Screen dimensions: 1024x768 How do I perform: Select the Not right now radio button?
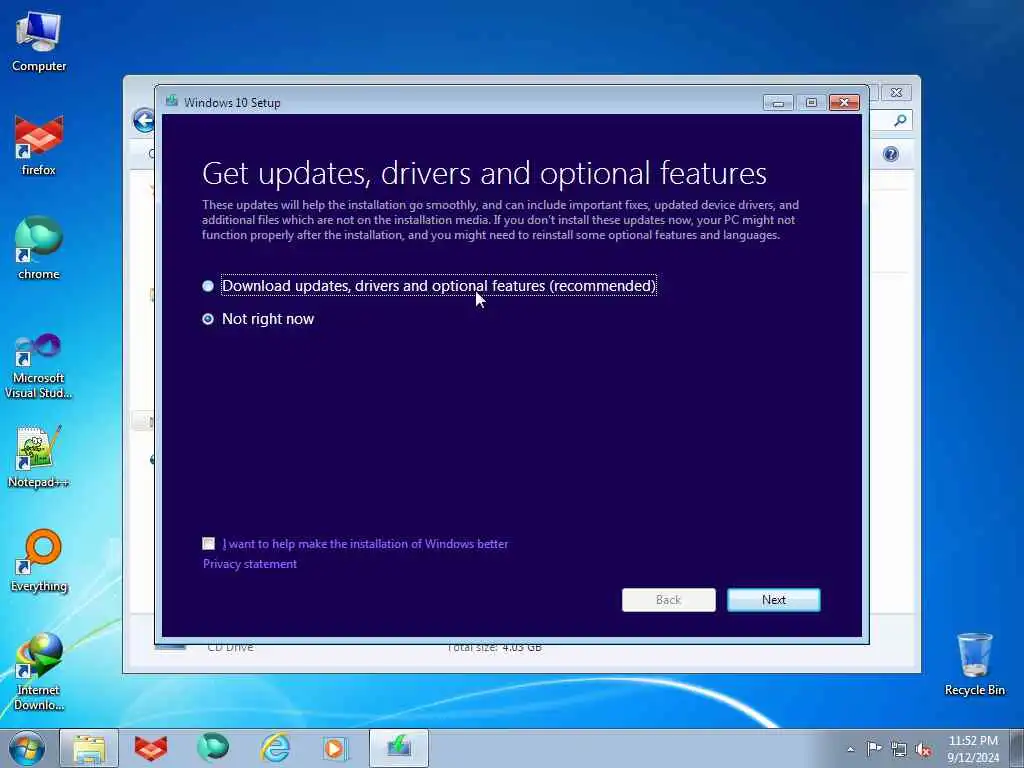click(208, 319)
